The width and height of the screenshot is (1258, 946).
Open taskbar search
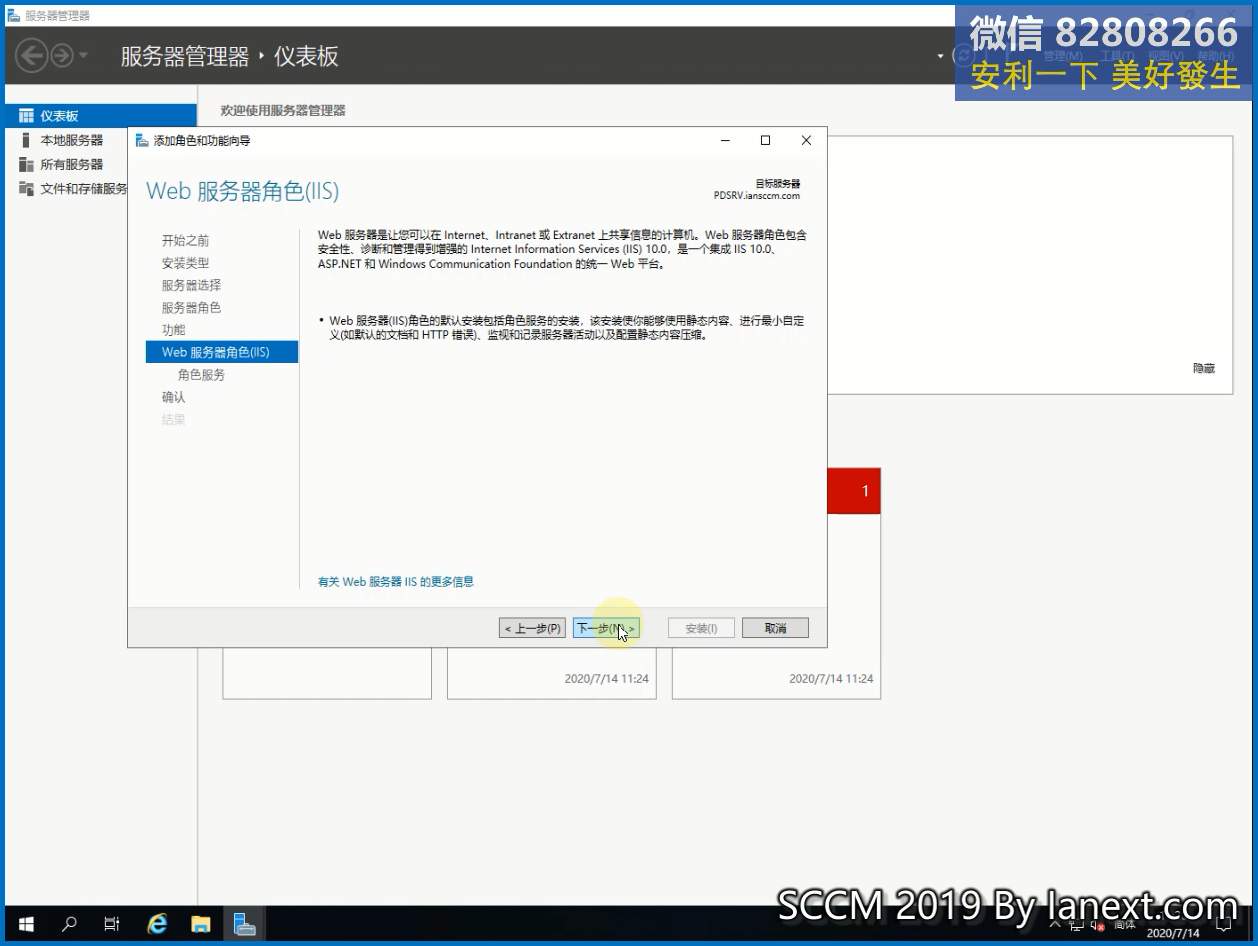[69, 925]
